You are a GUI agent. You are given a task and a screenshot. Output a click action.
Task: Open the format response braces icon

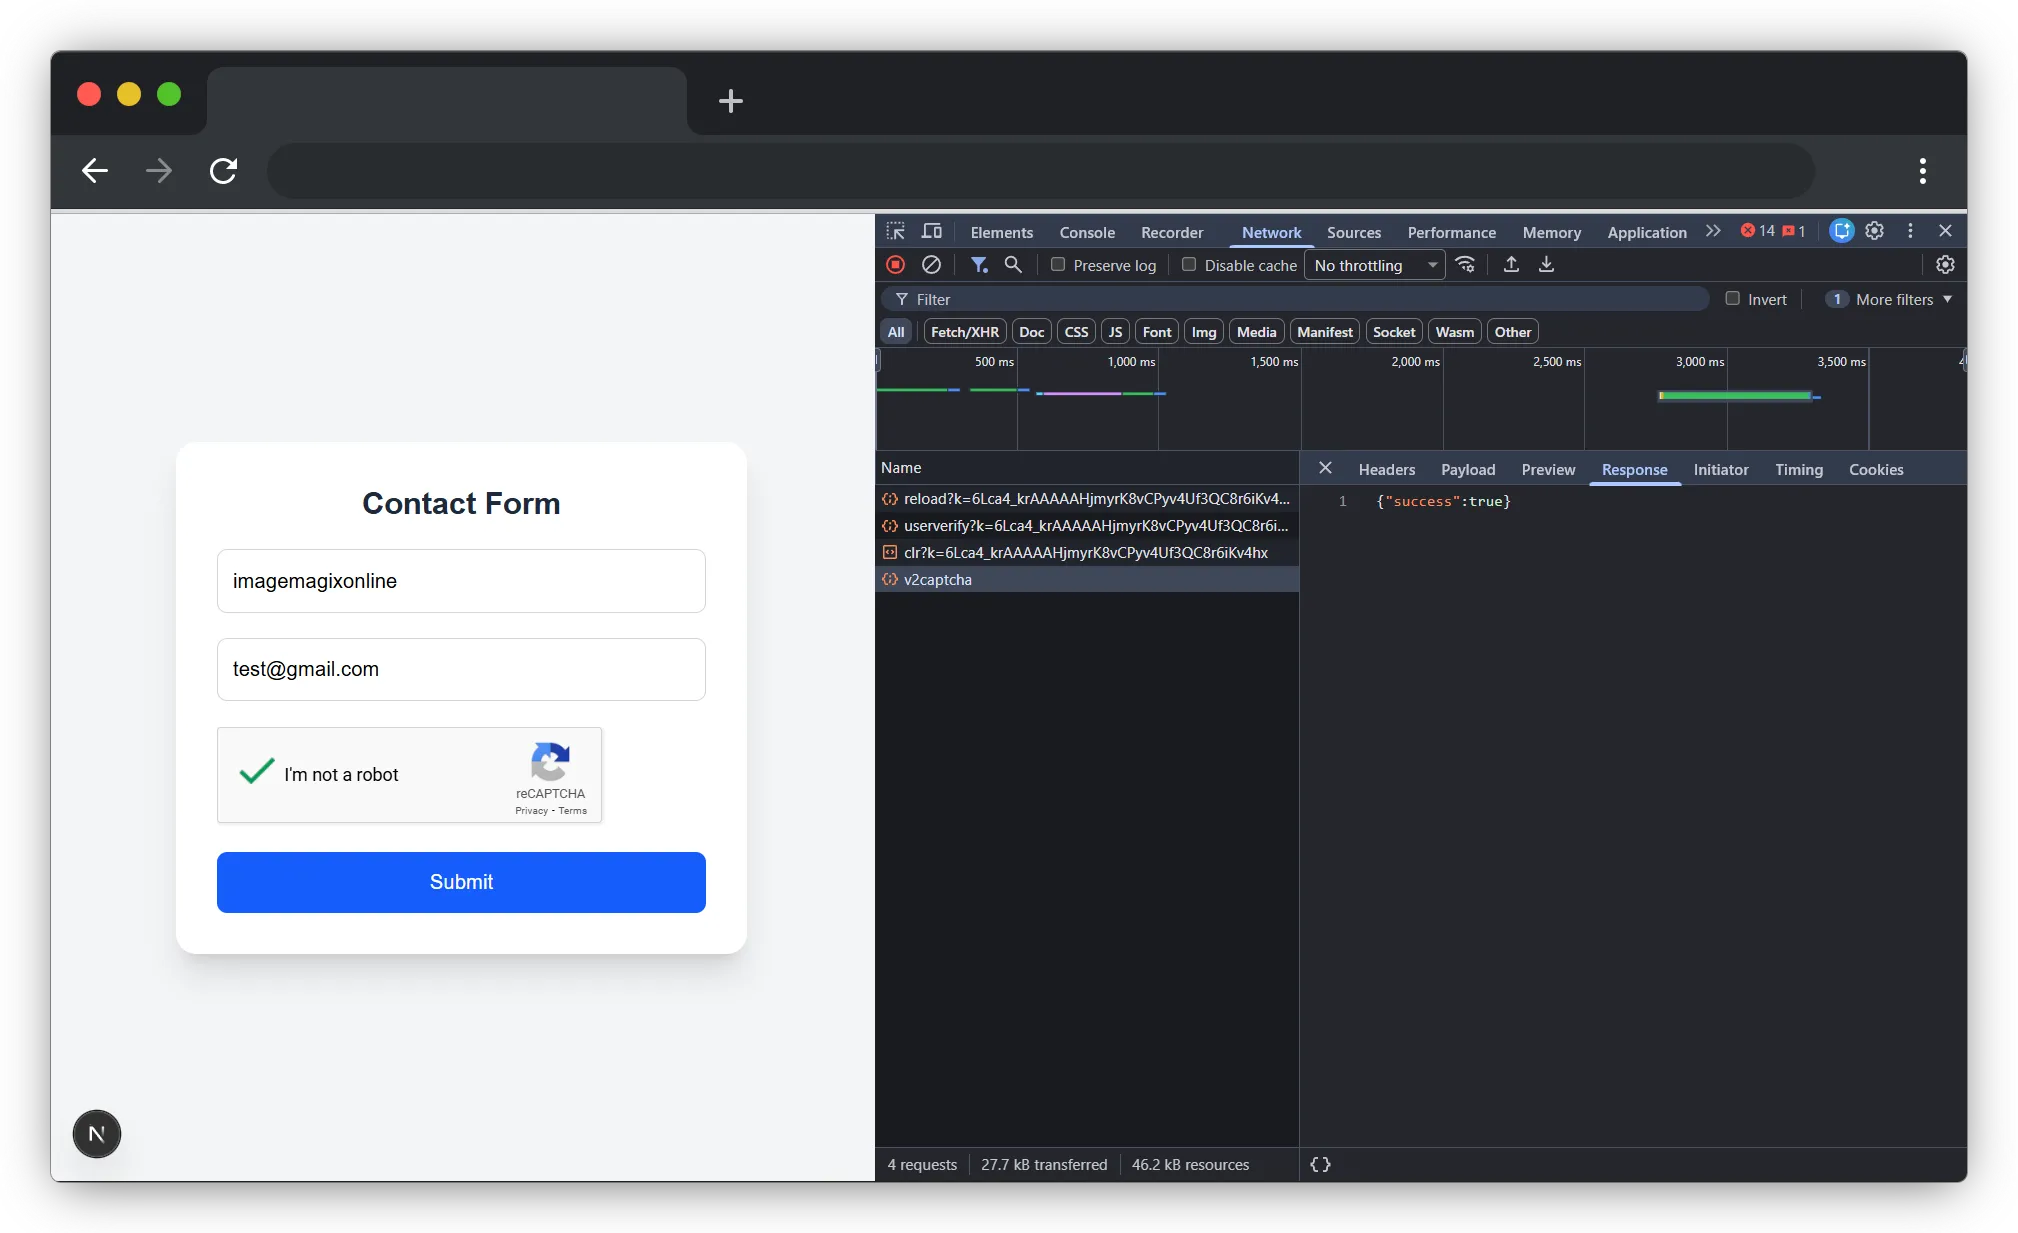(x=1318, y=1164)
